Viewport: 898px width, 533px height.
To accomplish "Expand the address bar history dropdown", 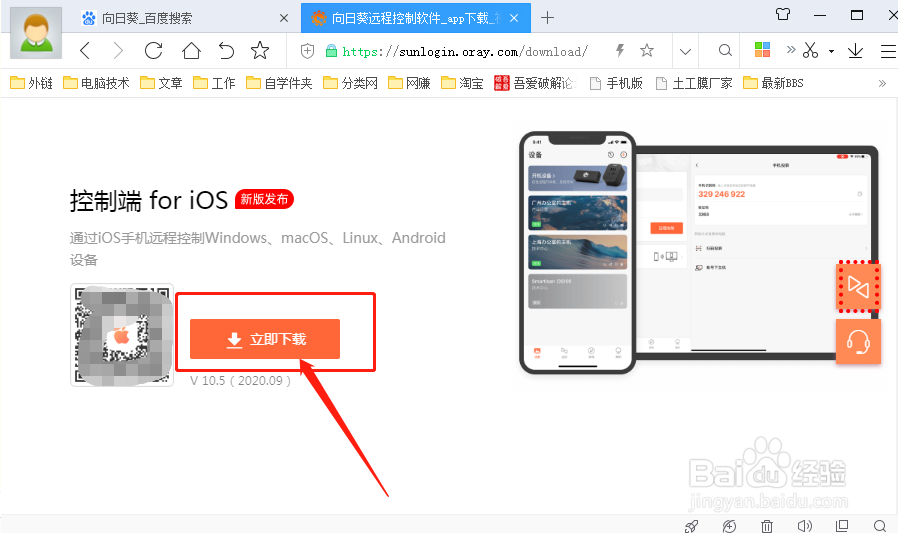I will coord(685,52).
